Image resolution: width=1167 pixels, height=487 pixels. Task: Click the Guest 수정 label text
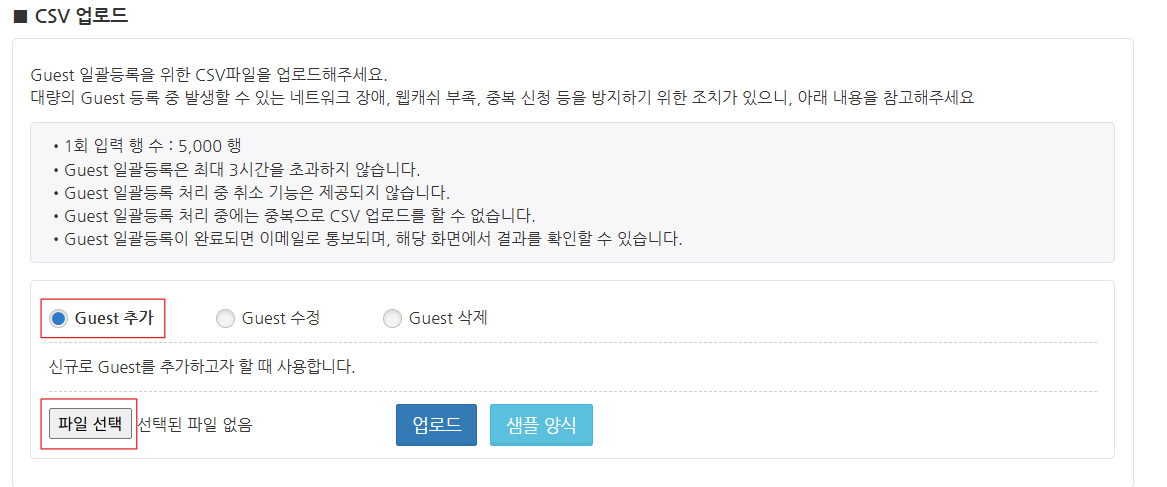281,319
